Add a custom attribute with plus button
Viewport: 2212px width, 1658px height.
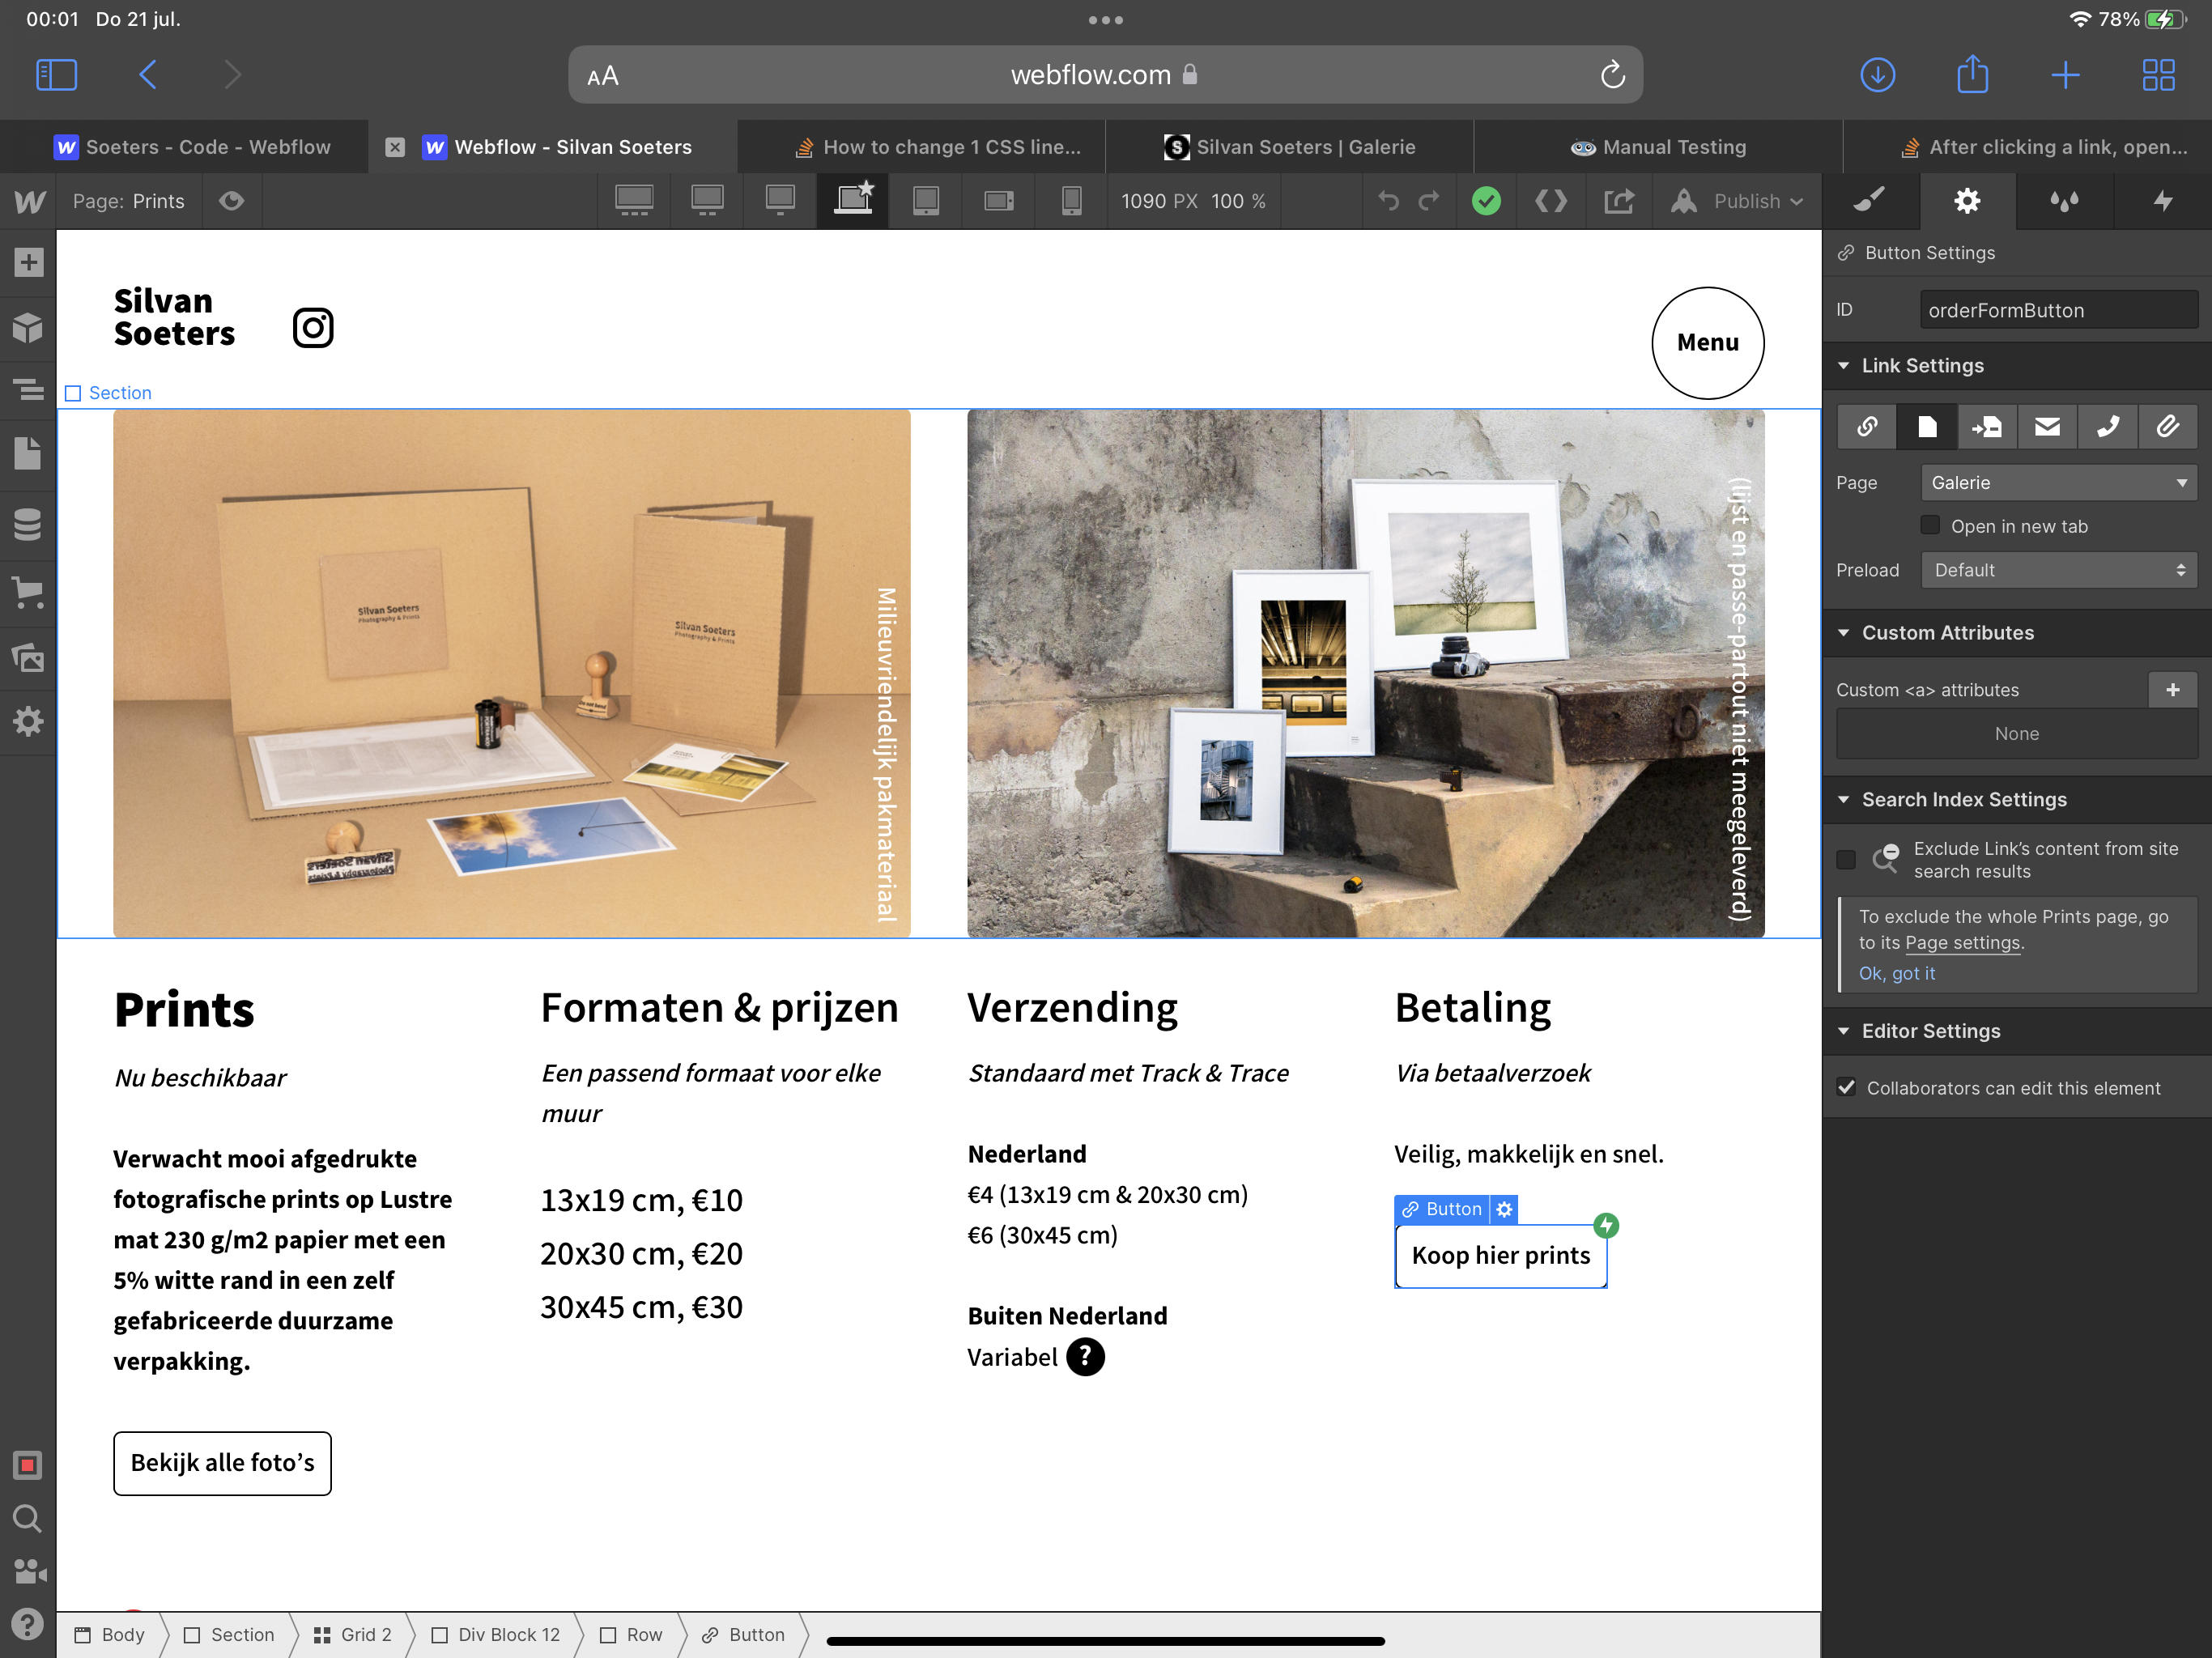(2172, 689)
